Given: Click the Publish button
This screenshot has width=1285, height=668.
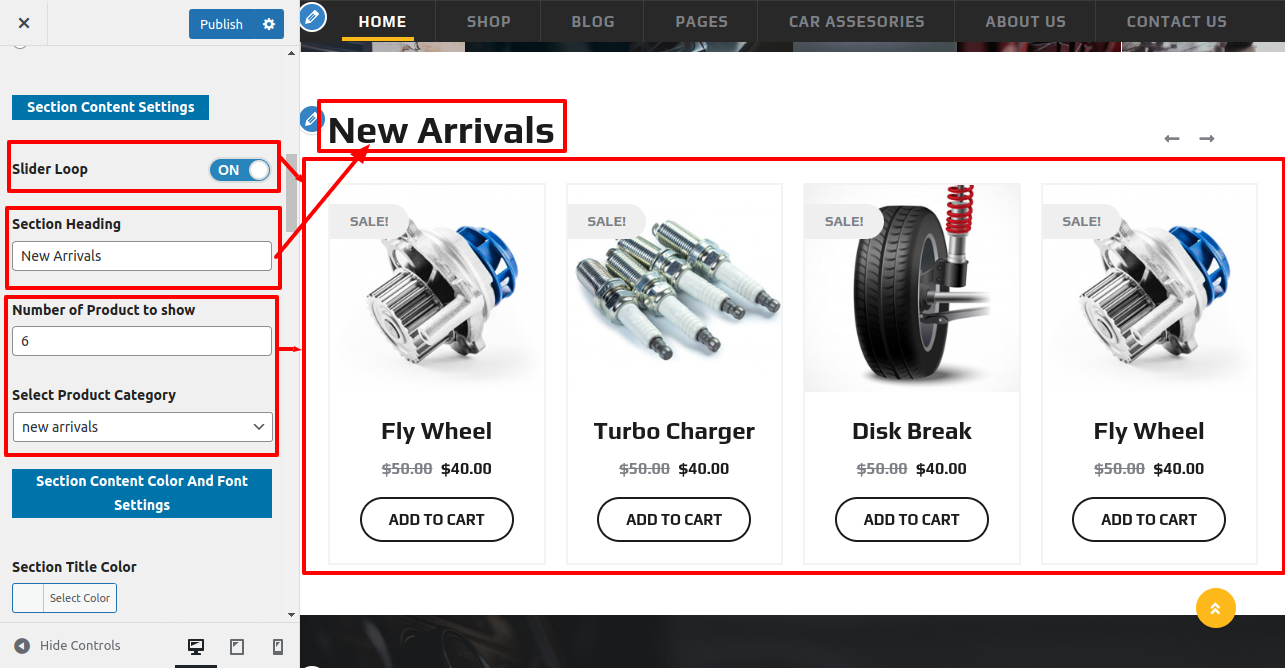Looking at the screenshot, I should 222,24.
